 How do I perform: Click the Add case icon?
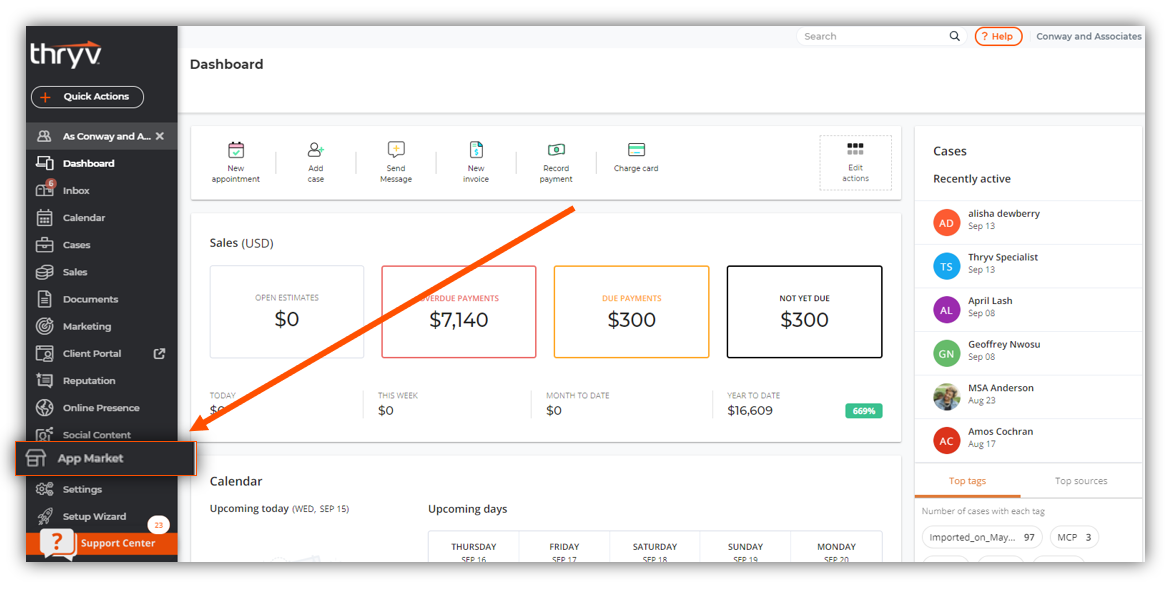[x=316, y=150]
